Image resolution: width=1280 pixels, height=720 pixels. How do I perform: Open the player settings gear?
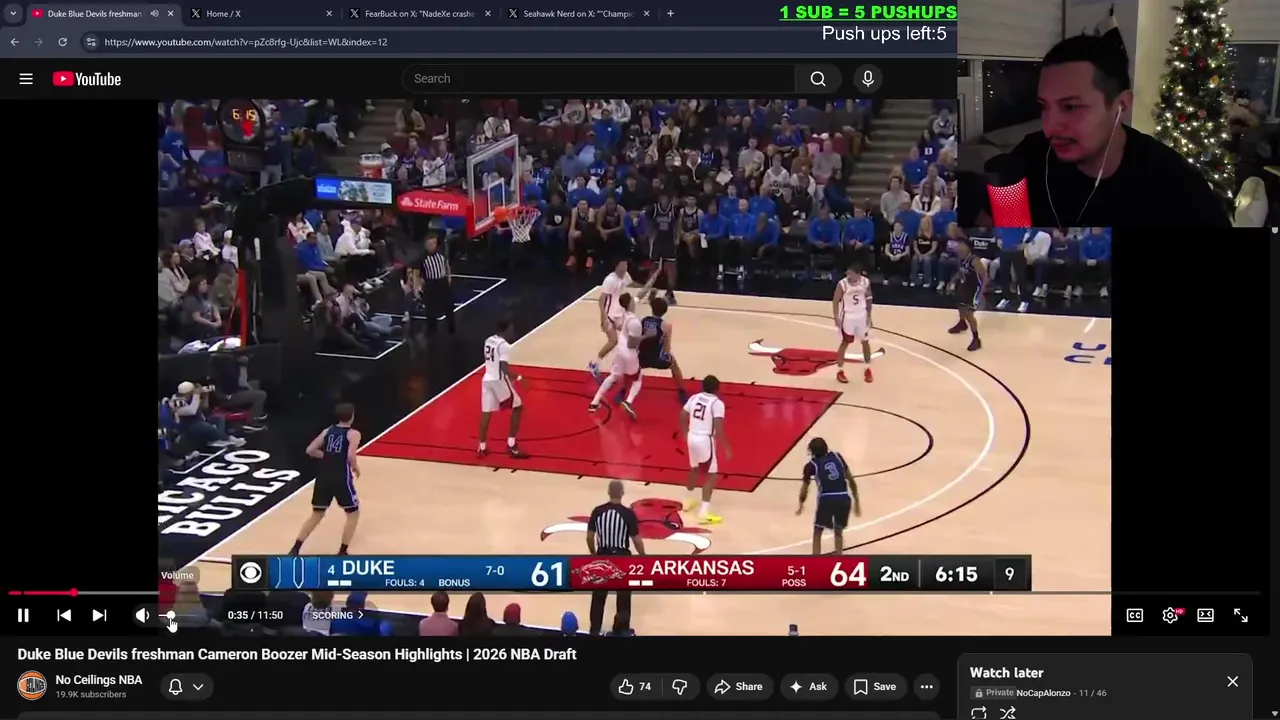(x=1170, y=615)
